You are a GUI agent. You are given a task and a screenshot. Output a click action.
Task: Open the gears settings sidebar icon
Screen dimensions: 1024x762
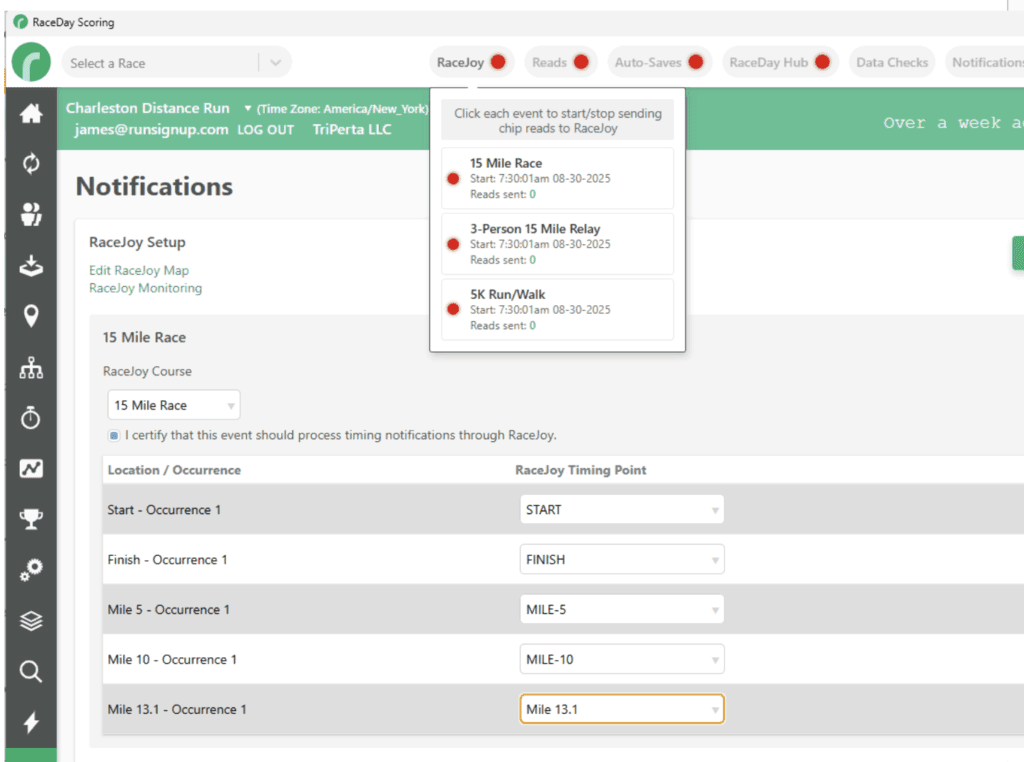(31, 569)
